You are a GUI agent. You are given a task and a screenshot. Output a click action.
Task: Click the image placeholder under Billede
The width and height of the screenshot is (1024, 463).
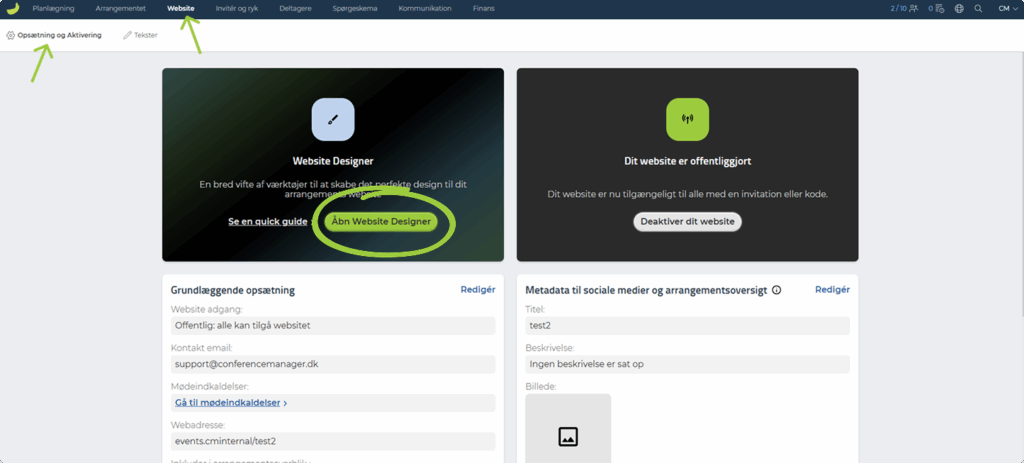coord(568,430)
